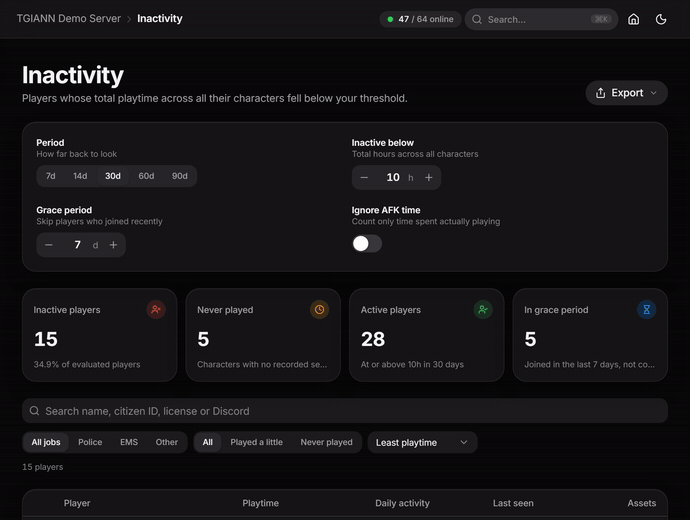The image size is (690, 520).
Task: Click the grace period value 7
Action: (x=77, y=245)
